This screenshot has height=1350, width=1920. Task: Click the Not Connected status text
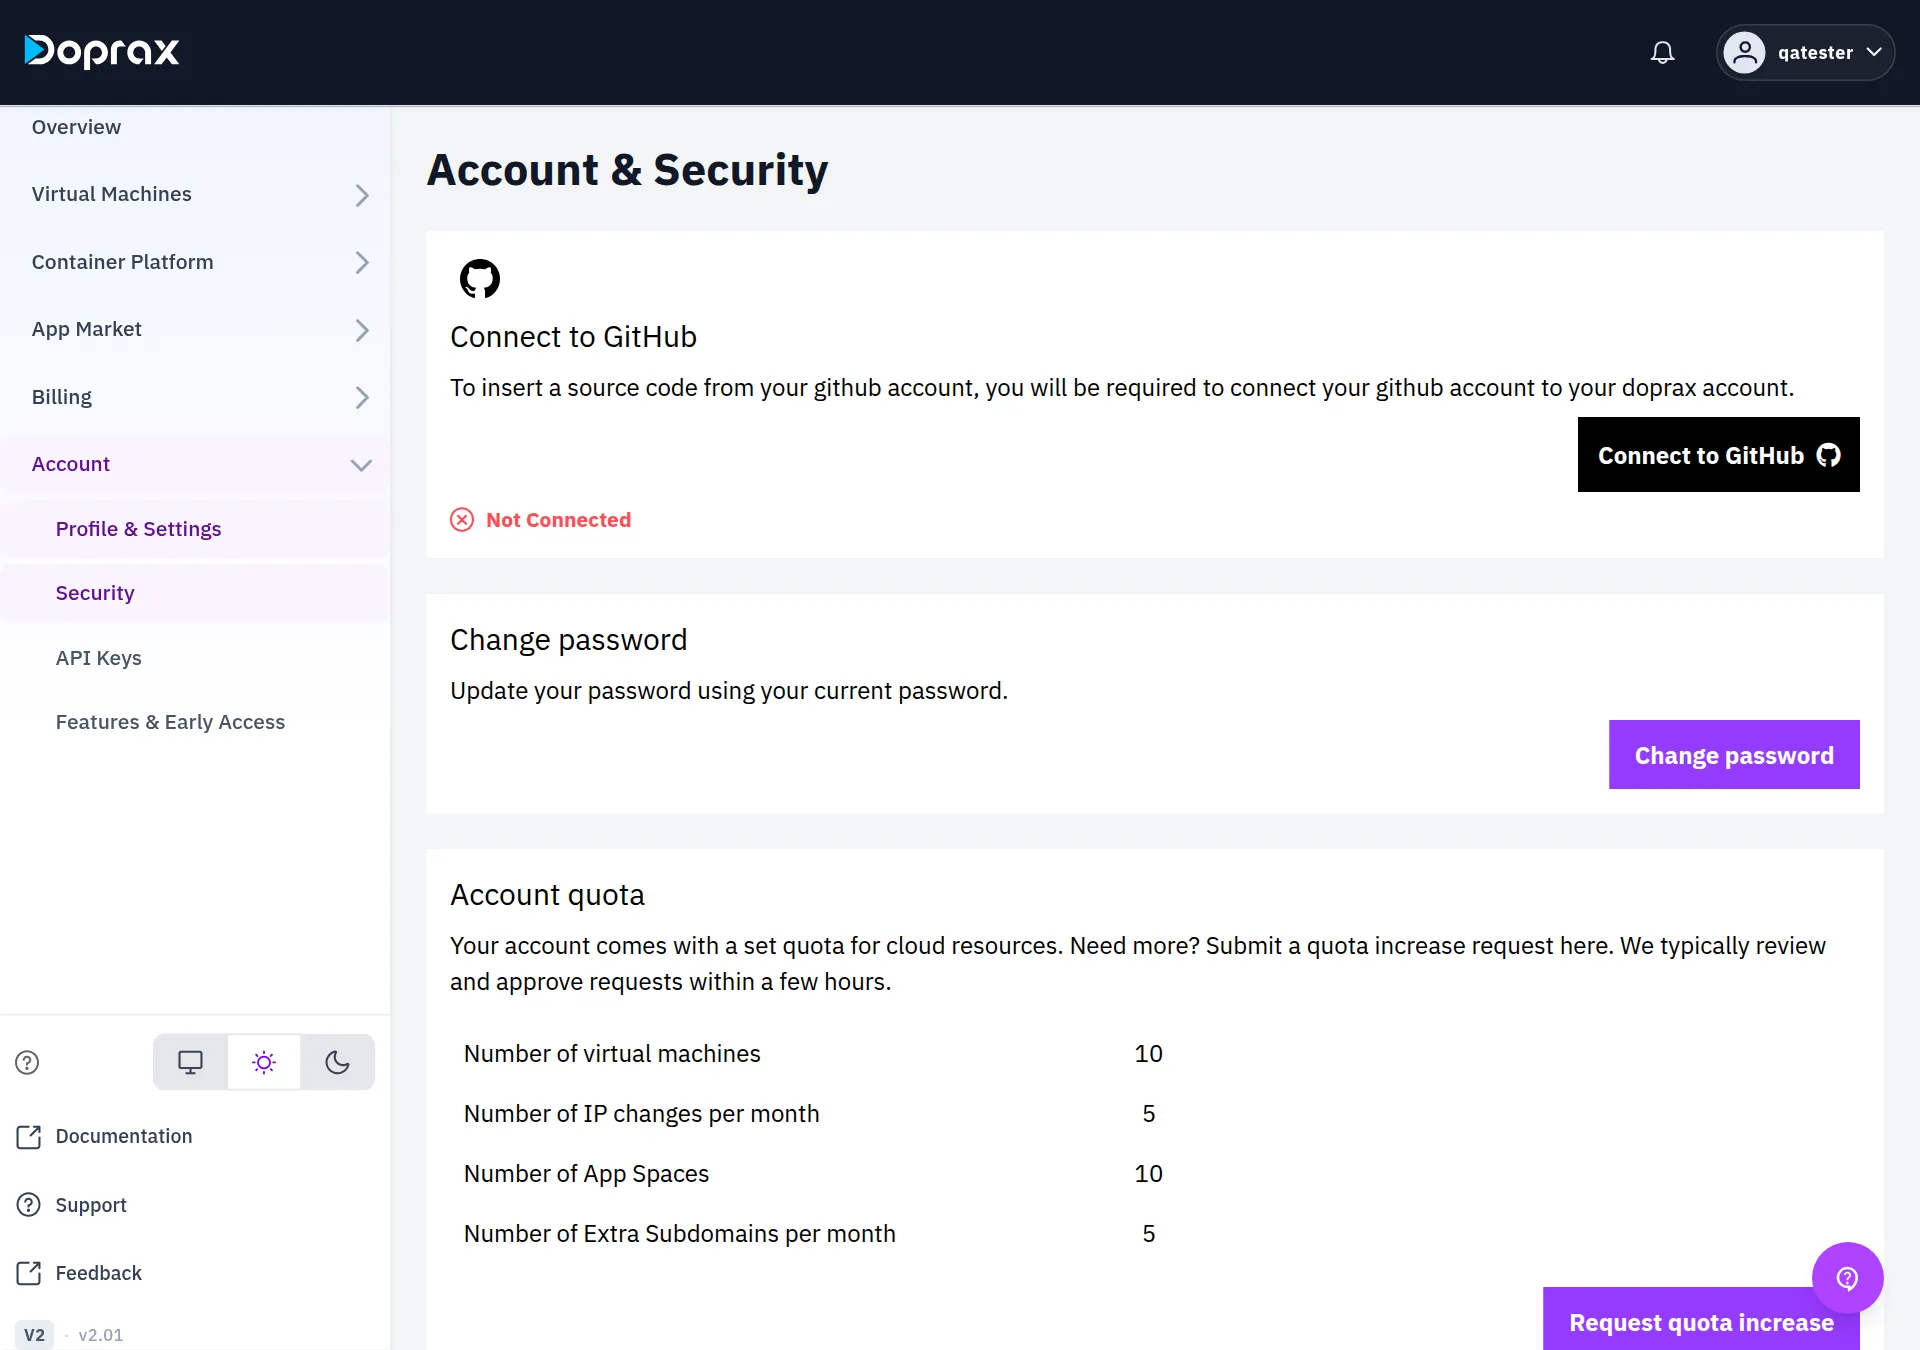click(x=558, y=520)
